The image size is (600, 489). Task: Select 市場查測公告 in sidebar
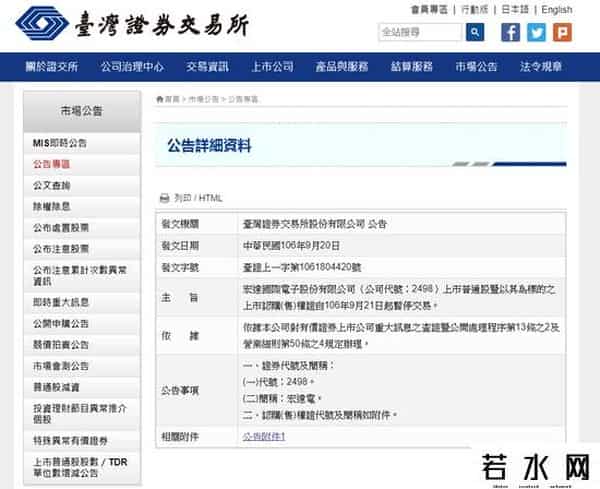(82, 366)
